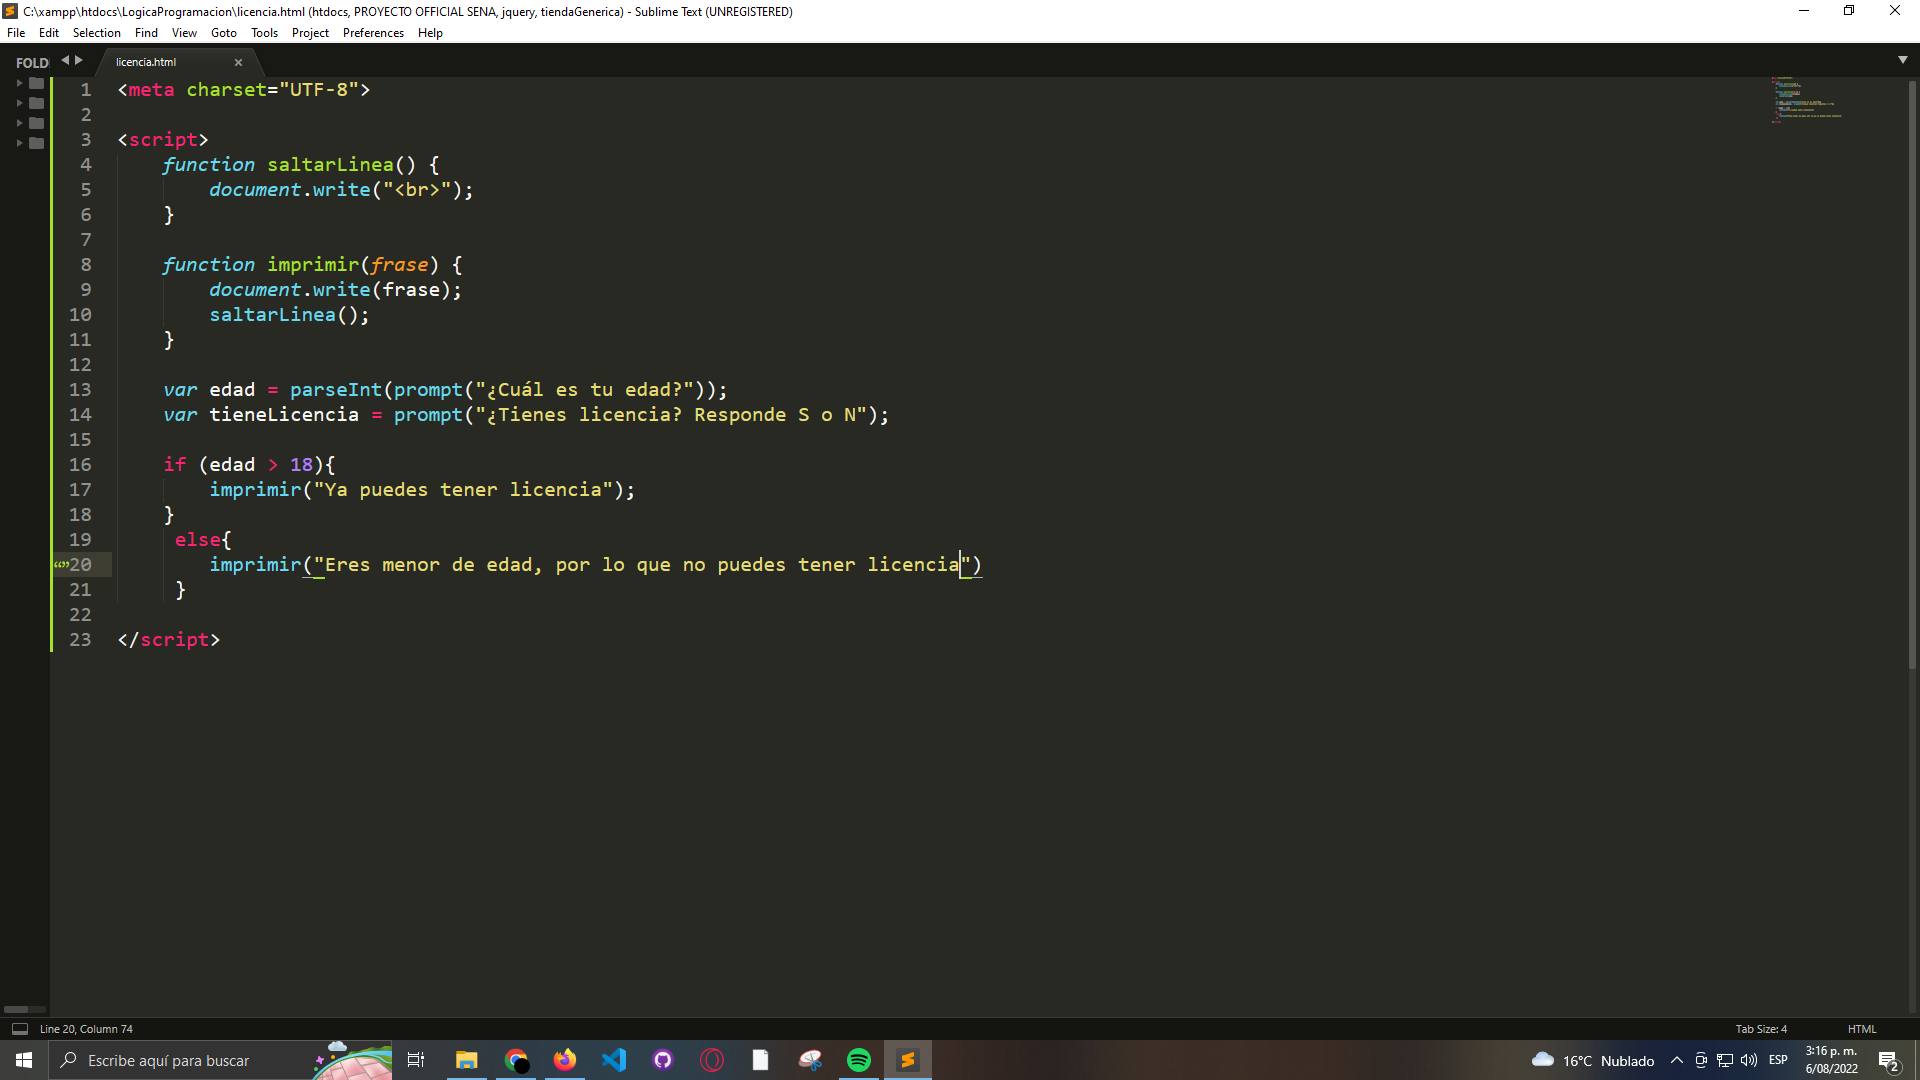Open the Preferences menu
1920x1080 pixels.
click(373, 33)
